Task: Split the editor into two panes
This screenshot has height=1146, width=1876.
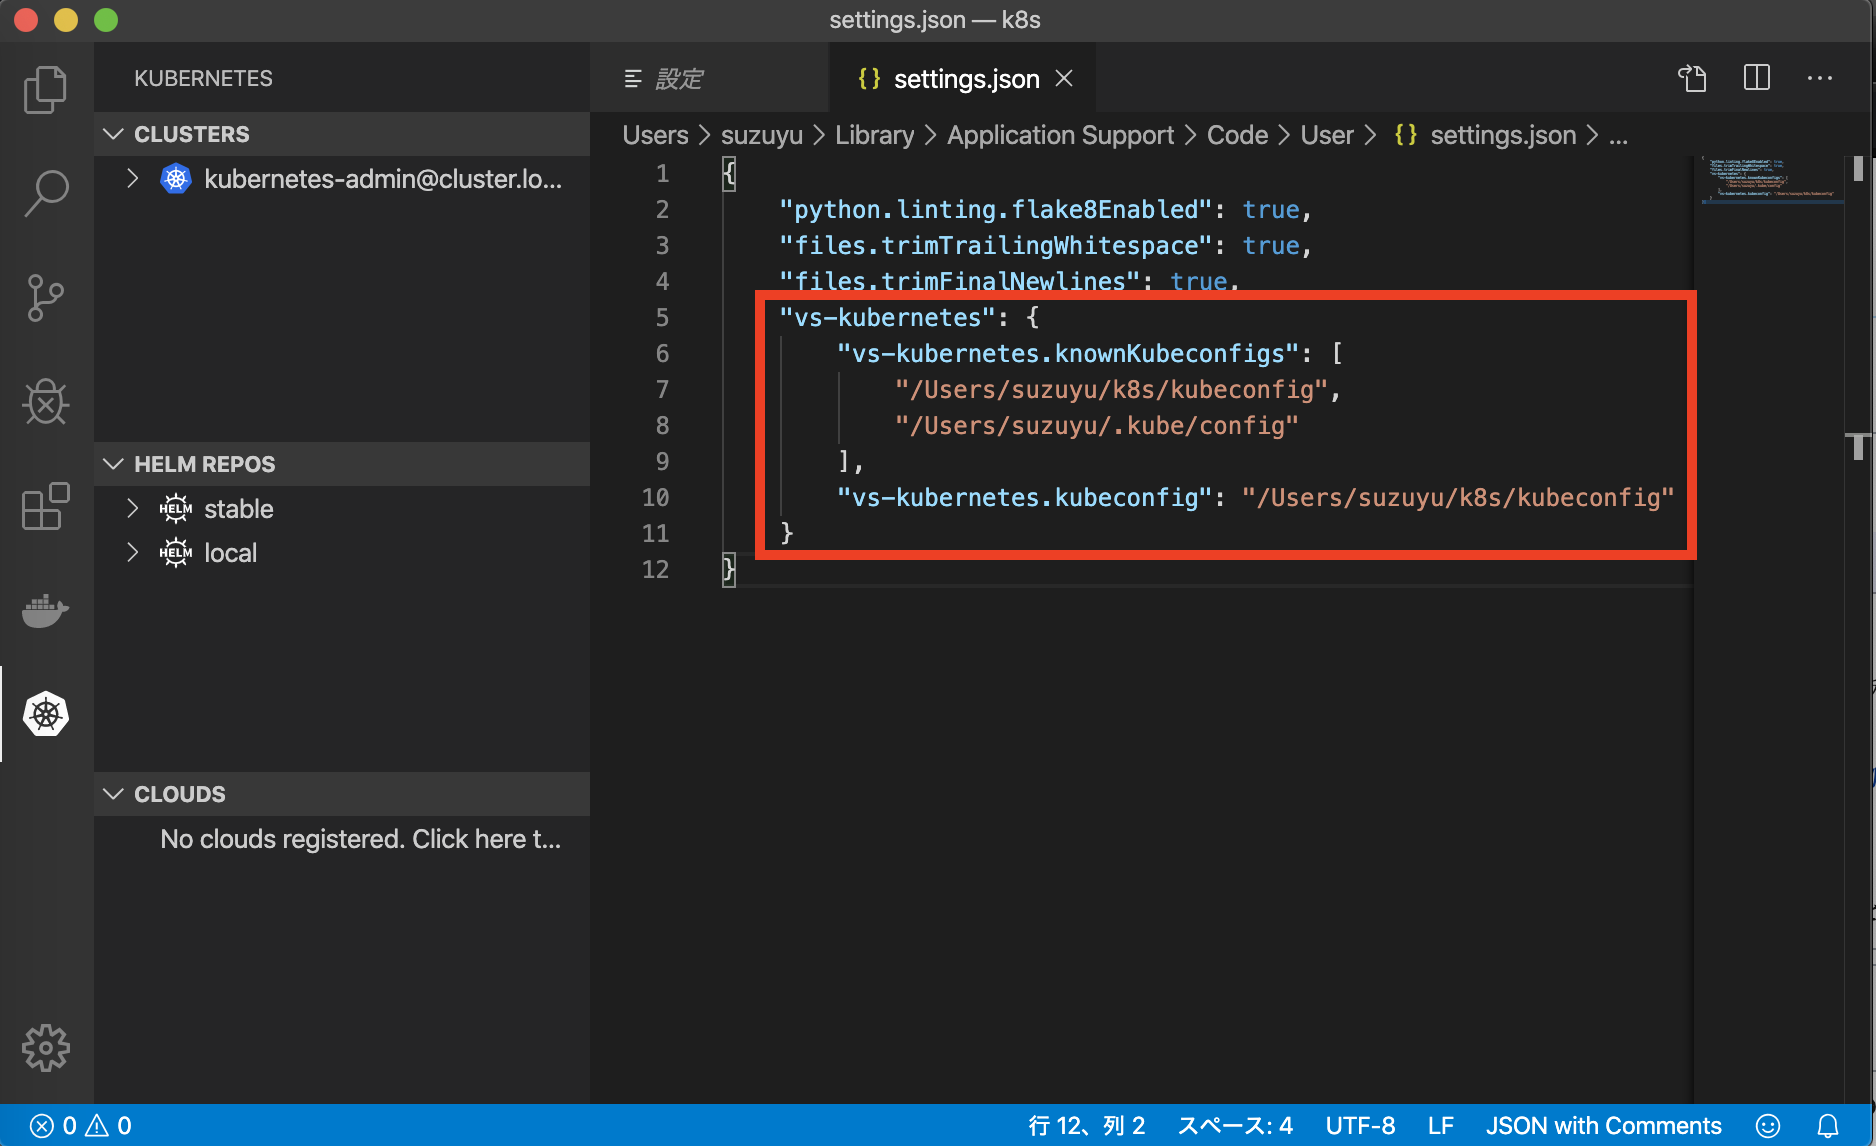Action: [x=1756, y=78]
